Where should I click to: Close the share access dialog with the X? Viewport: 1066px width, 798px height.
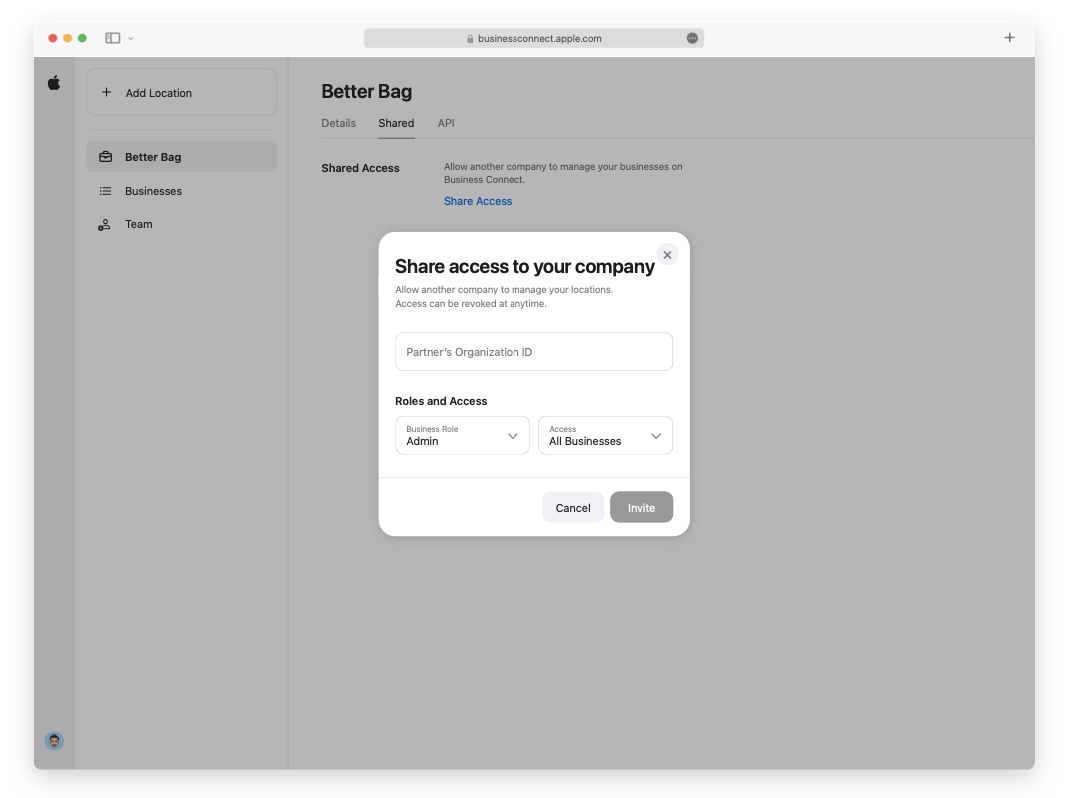pyautogui.click(x=668, y=255)
